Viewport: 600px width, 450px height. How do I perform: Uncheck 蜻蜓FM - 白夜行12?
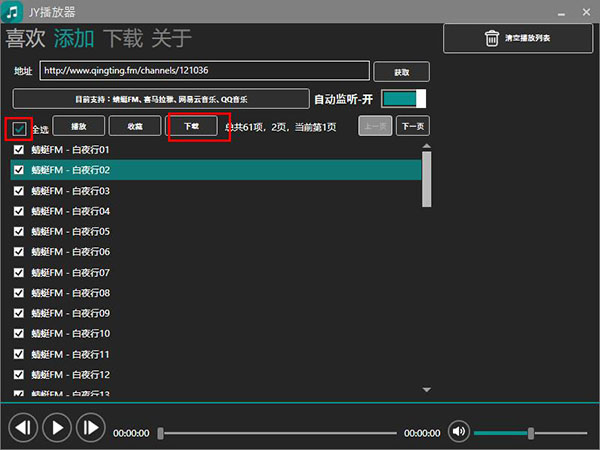[19, 375]
